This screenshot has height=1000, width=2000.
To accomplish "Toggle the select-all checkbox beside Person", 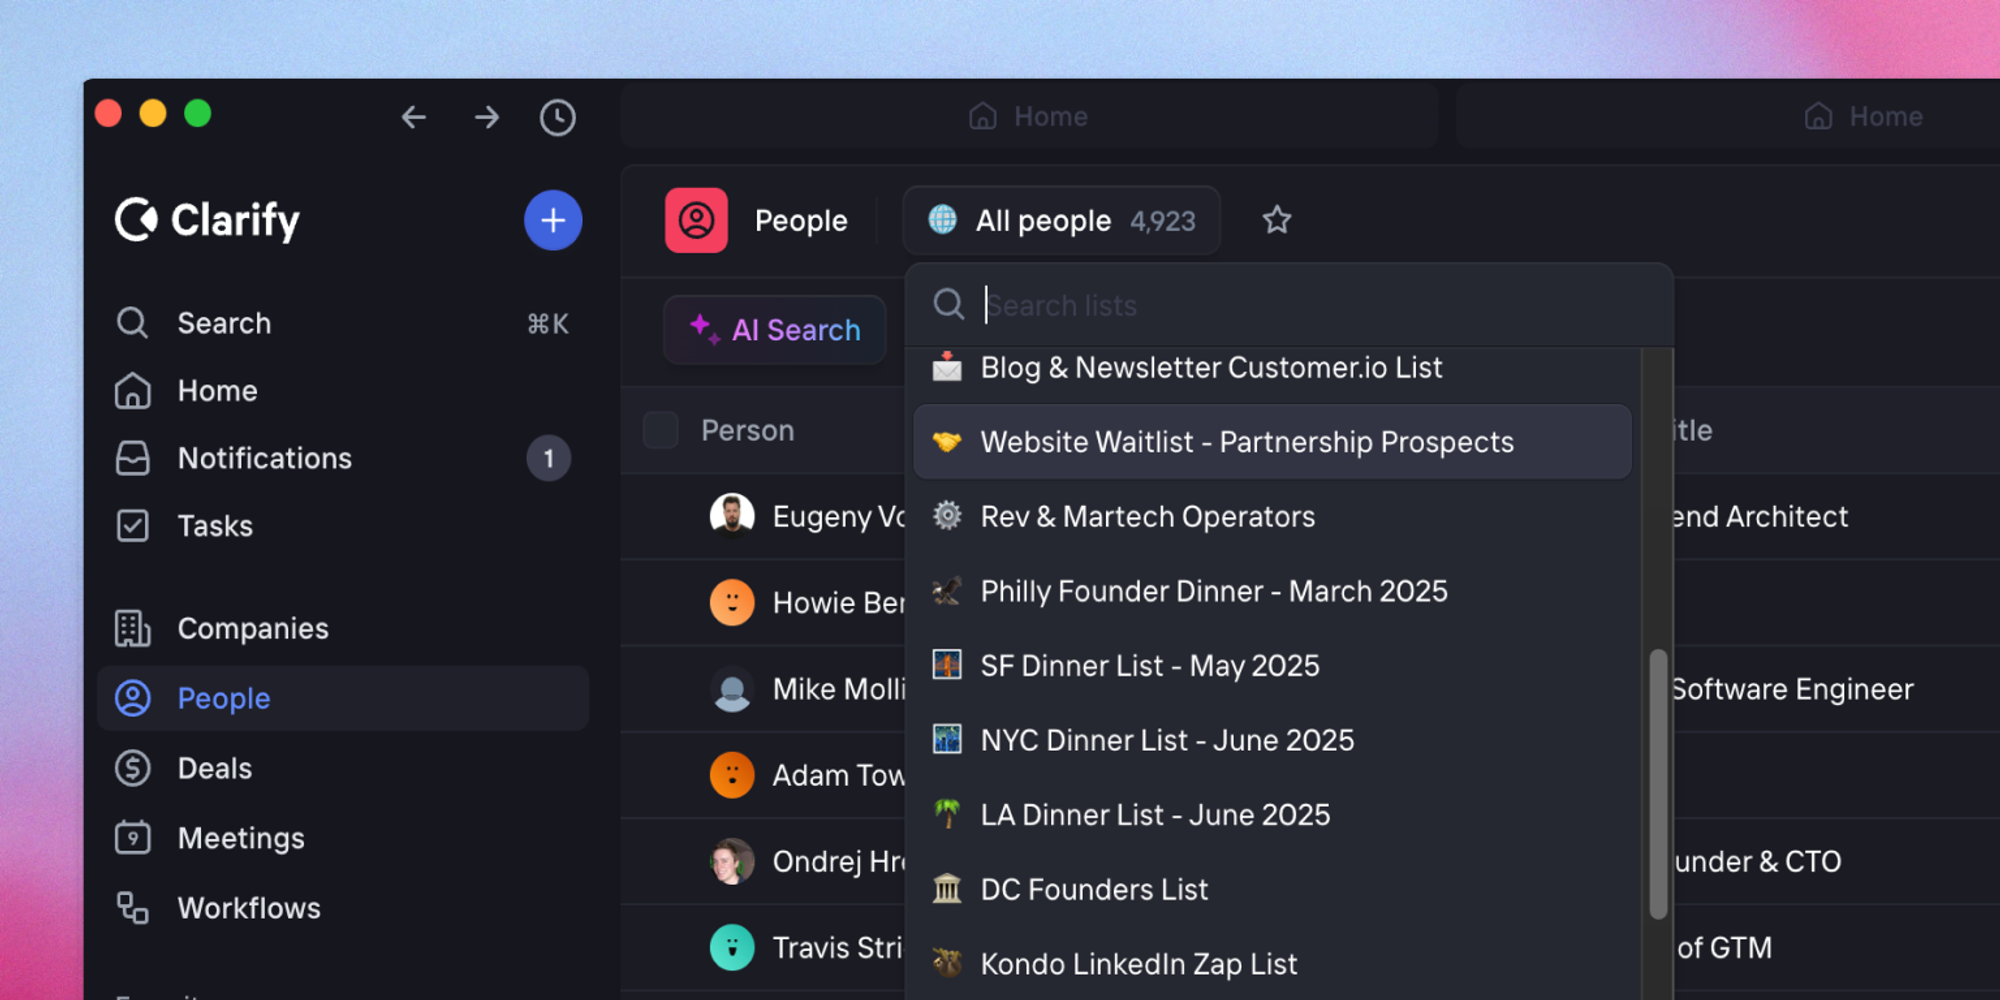I will pyautogui.click(x=660, y=430).
